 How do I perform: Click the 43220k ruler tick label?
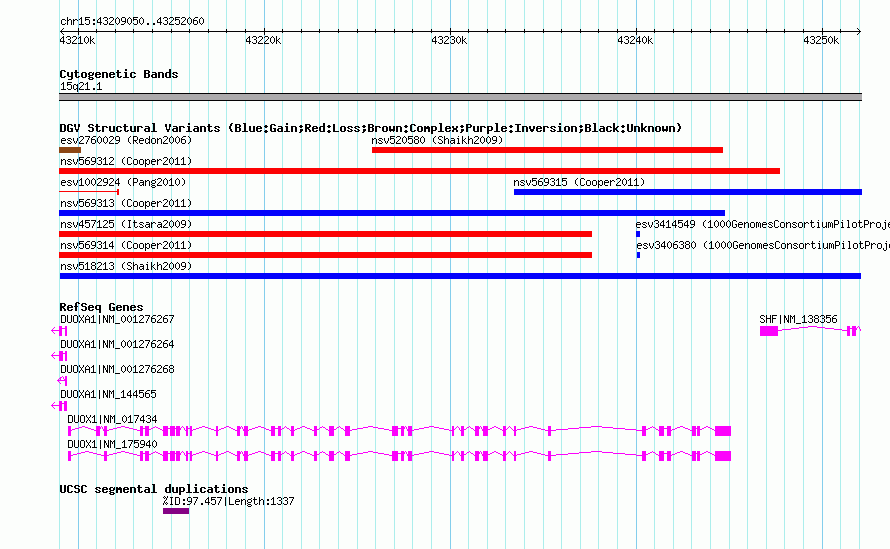(263, 40)
